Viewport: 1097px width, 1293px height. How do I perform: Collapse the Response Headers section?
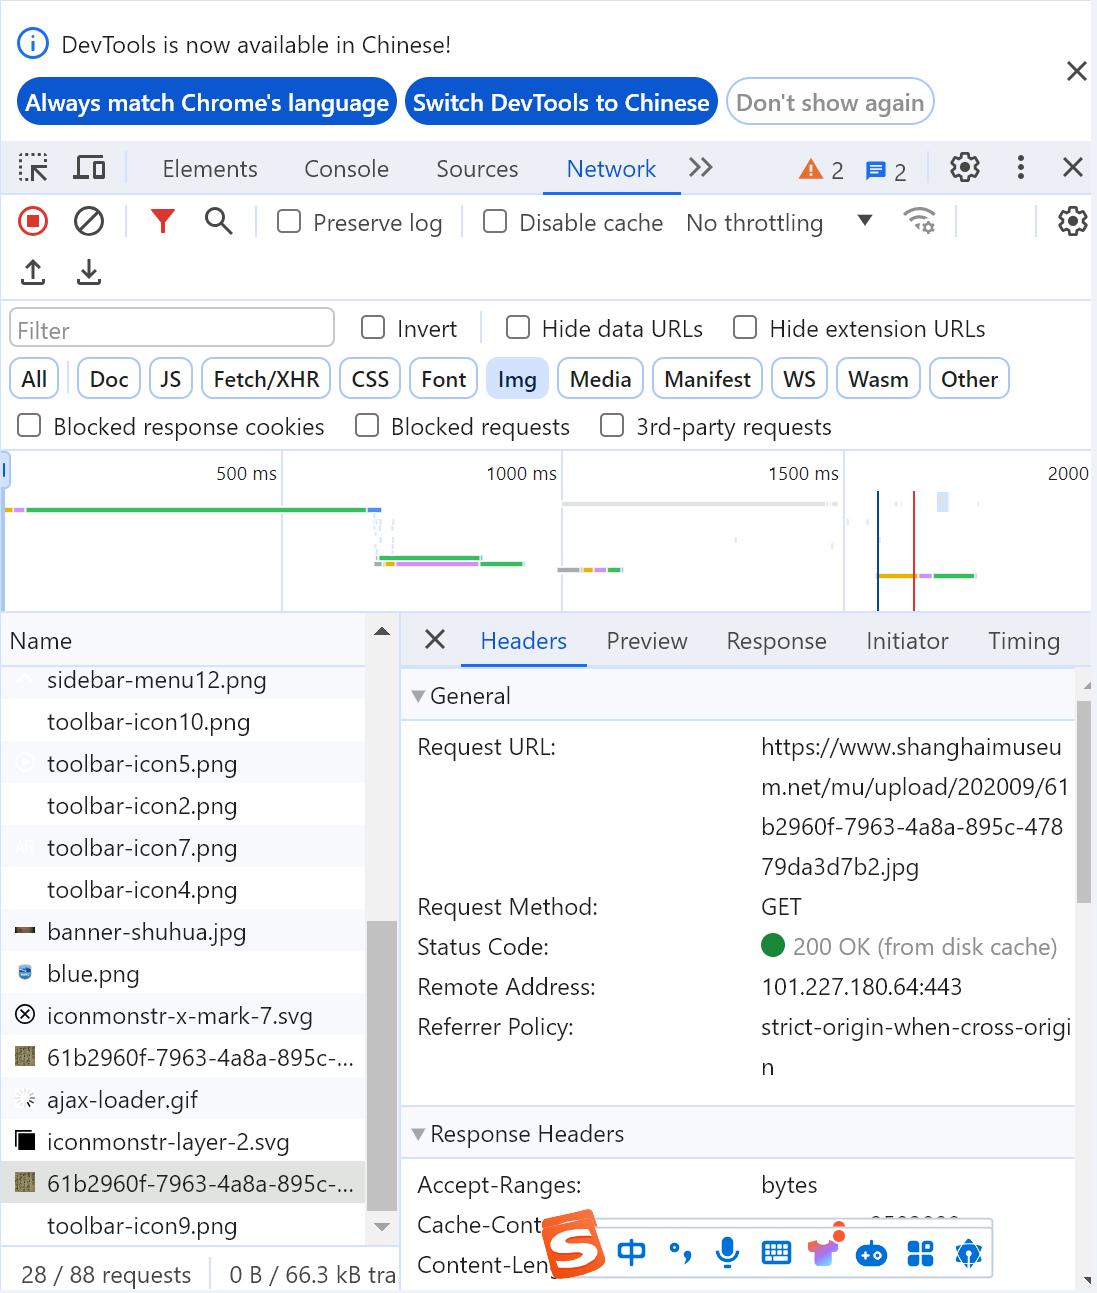(419, 1134)
